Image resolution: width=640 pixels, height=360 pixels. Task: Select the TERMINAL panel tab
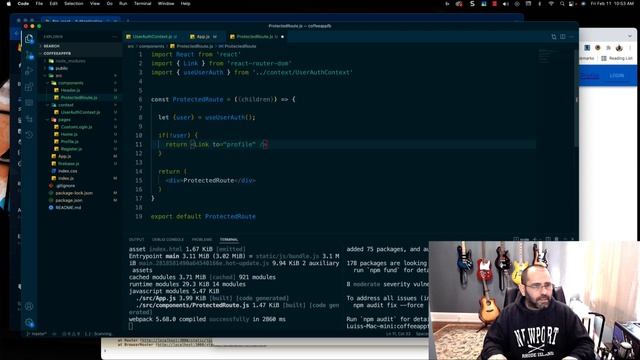229,240
